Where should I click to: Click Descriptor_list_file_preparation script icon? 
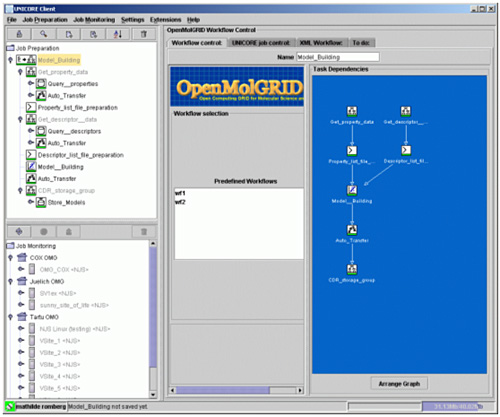(31, 155)
